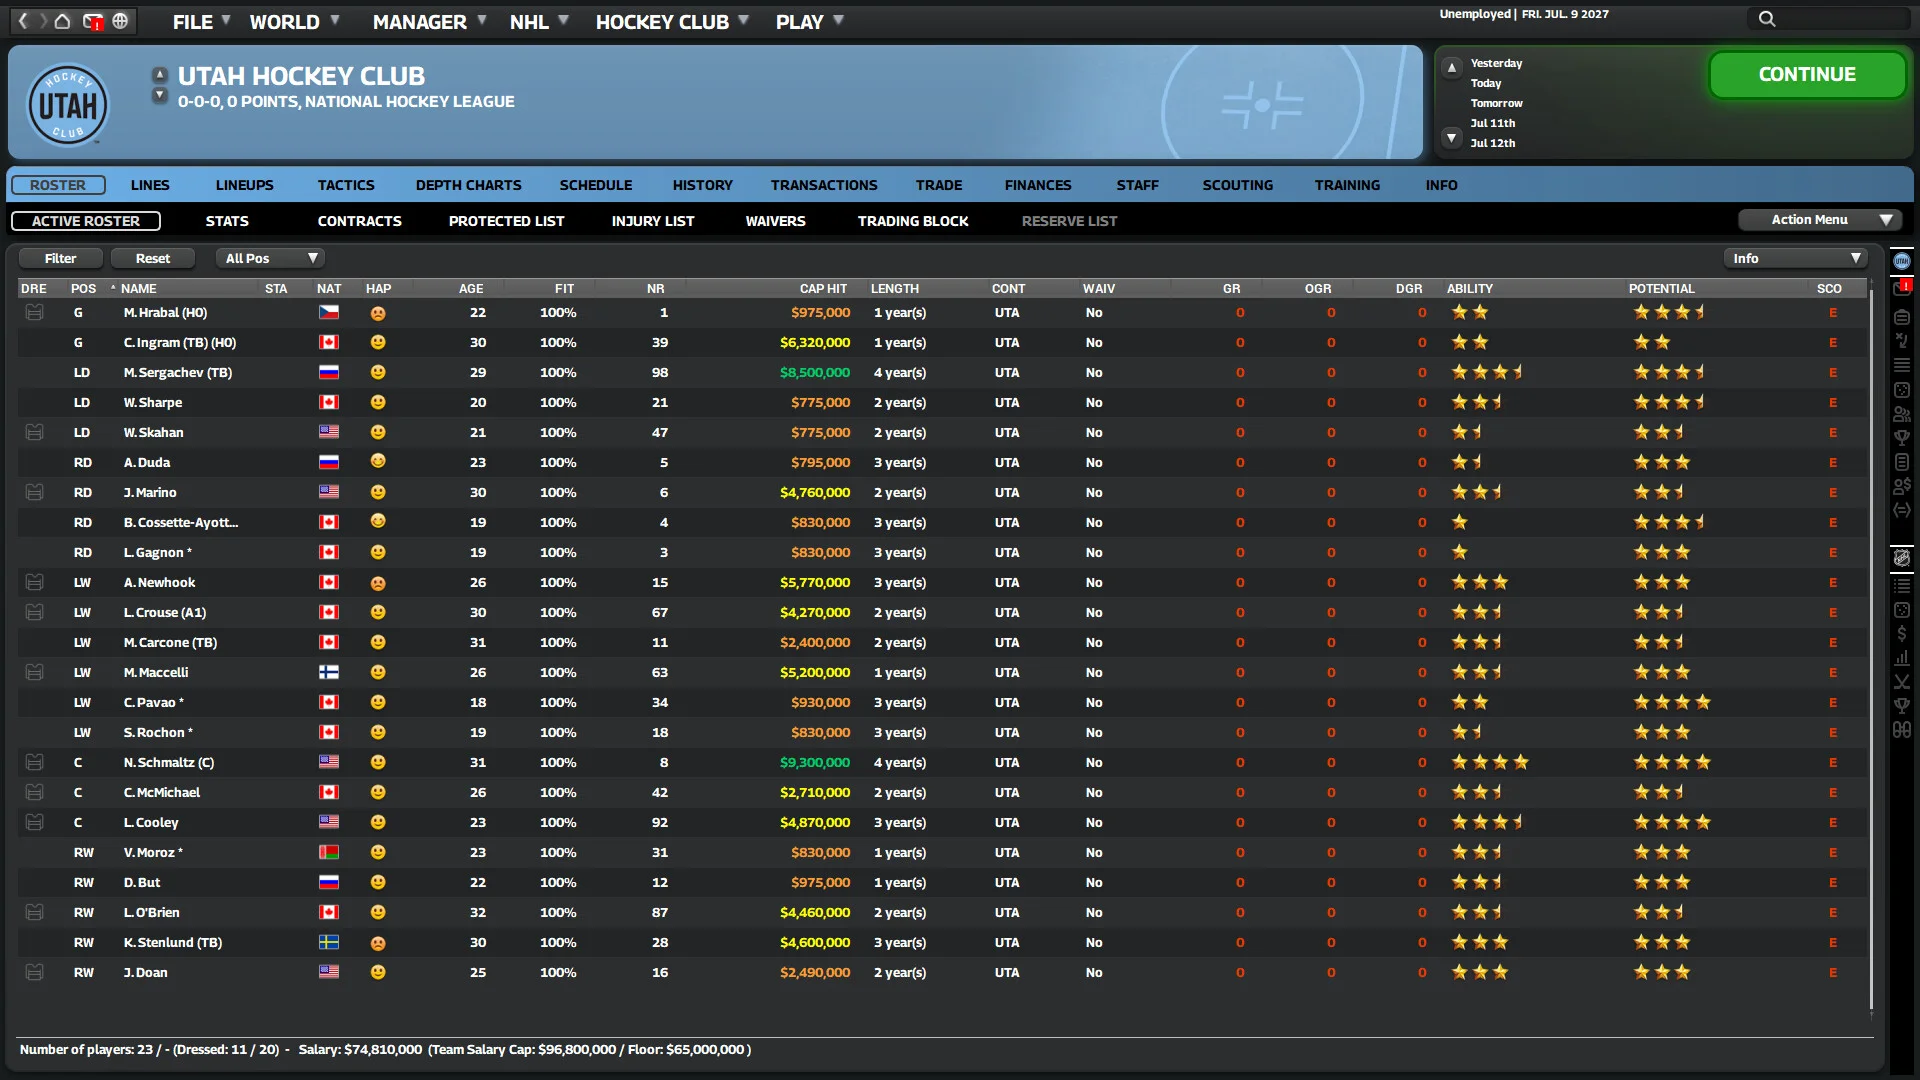
Task: Open the NHL logo shortcut in the right sidebar
Action: coord(1903,557)
